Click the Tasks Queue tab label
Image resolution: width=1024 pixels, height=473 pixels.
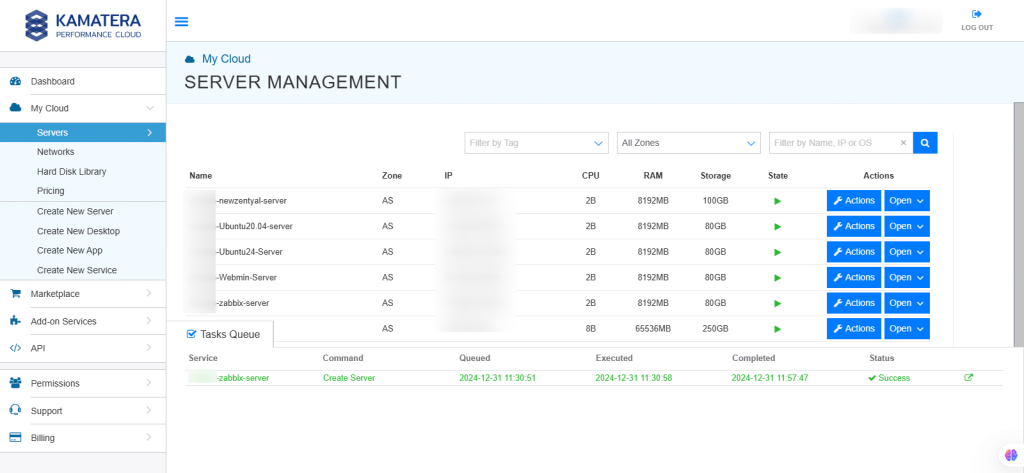[x=230, y=334]
